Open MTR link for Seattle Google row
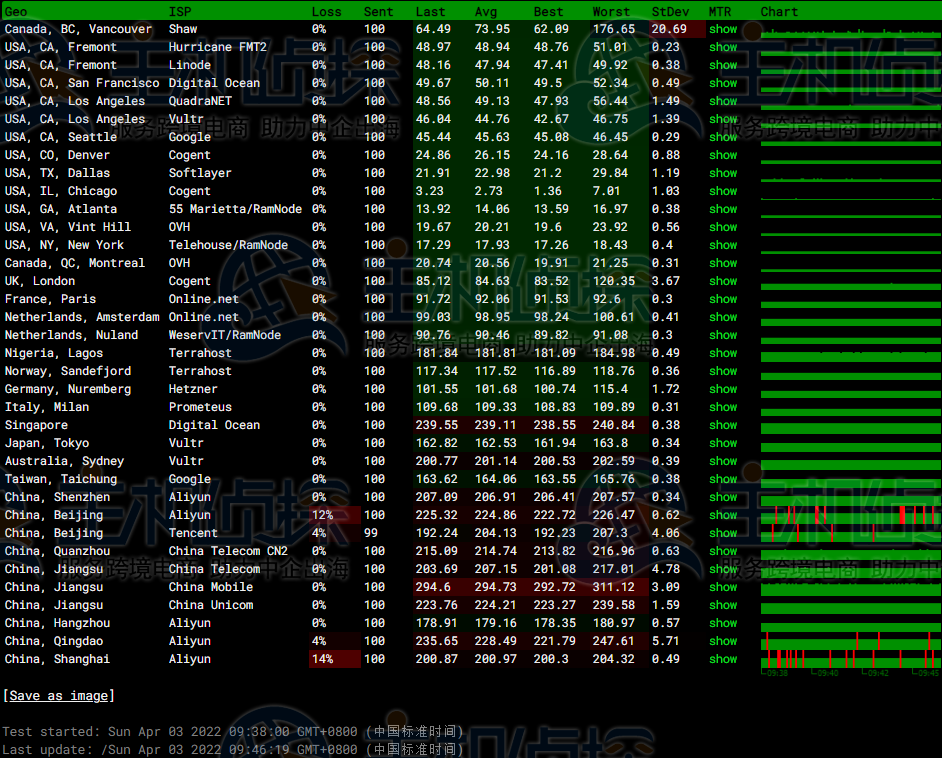Viewport: 942px width, 758px height. (722, 137)
